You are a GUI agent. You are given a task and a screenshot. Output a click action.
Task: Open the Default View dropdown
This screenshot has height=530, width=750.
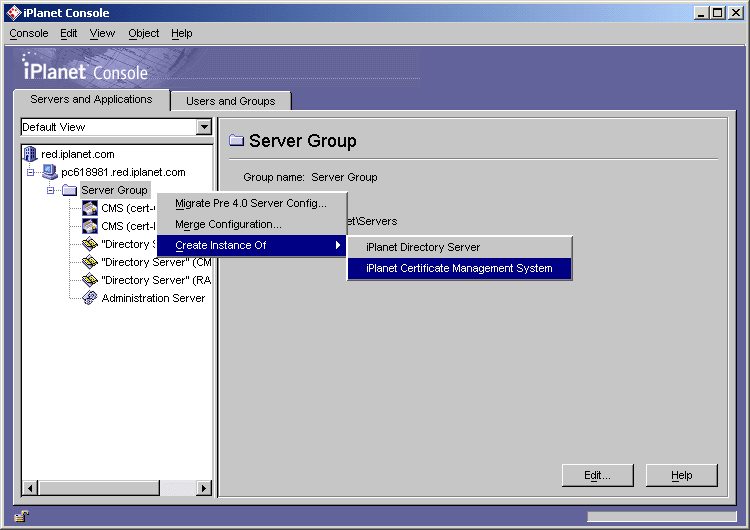click(x=204, y=127)
